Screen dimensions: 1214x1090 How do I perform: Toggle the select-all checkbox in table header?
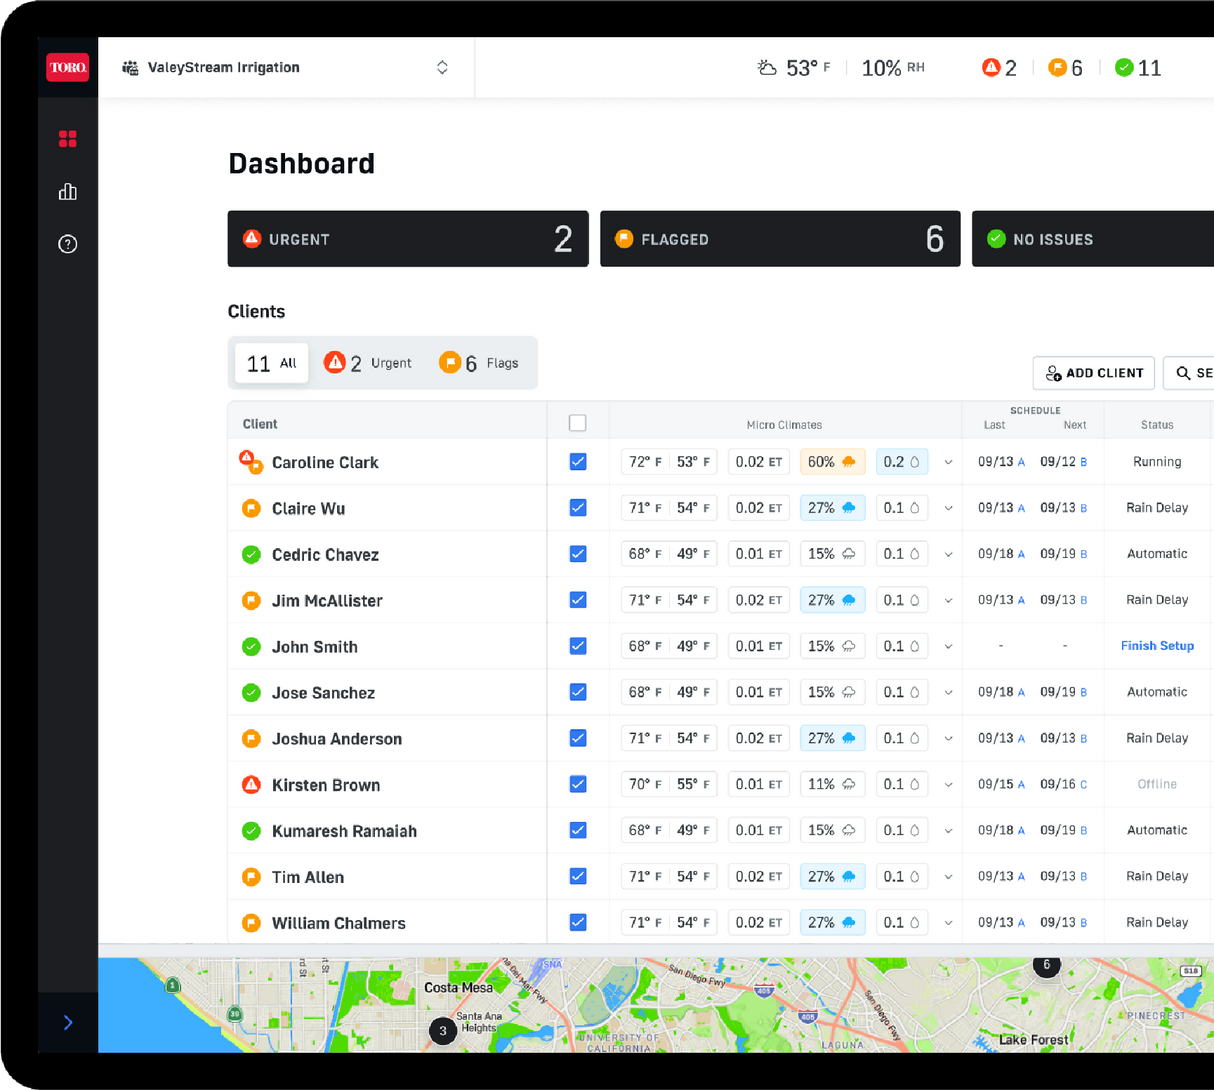click(578, 423)
